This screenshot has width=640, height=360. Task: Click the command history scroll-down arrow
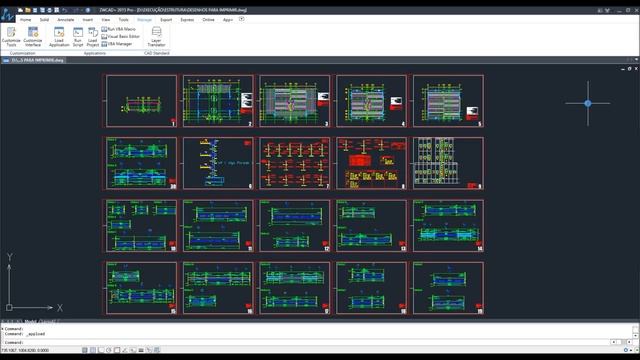636,336
